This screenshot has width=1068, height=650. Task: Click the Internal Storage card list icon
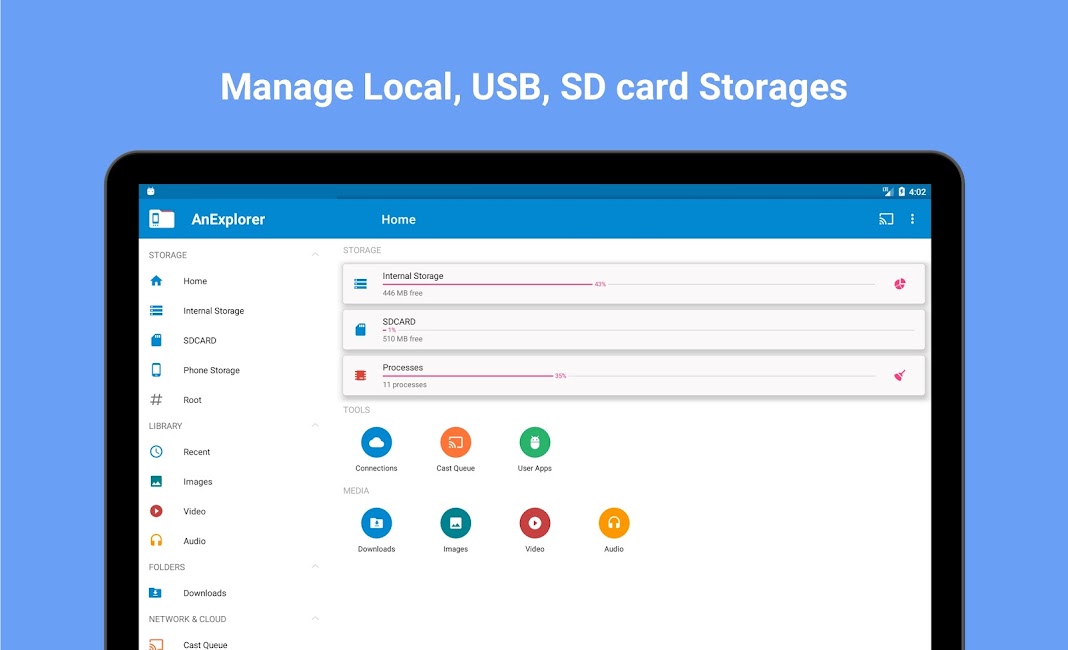point(360,283)
